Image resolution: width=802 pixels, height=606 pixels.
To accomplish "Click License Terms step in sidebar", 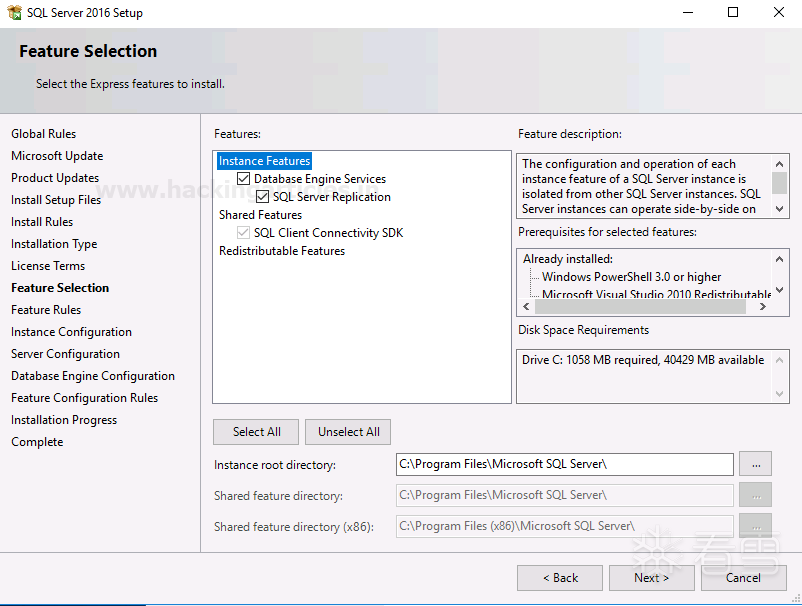I will tap(48, 266).
